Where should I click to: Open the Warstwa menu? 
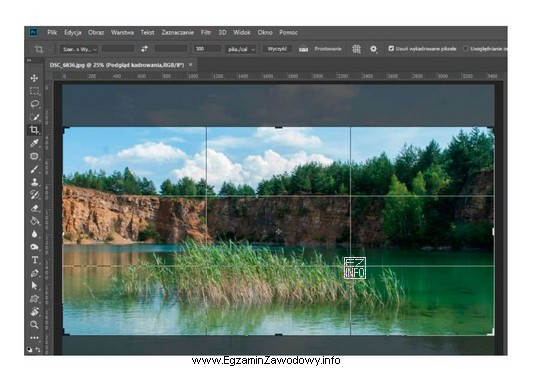(122, 33)
